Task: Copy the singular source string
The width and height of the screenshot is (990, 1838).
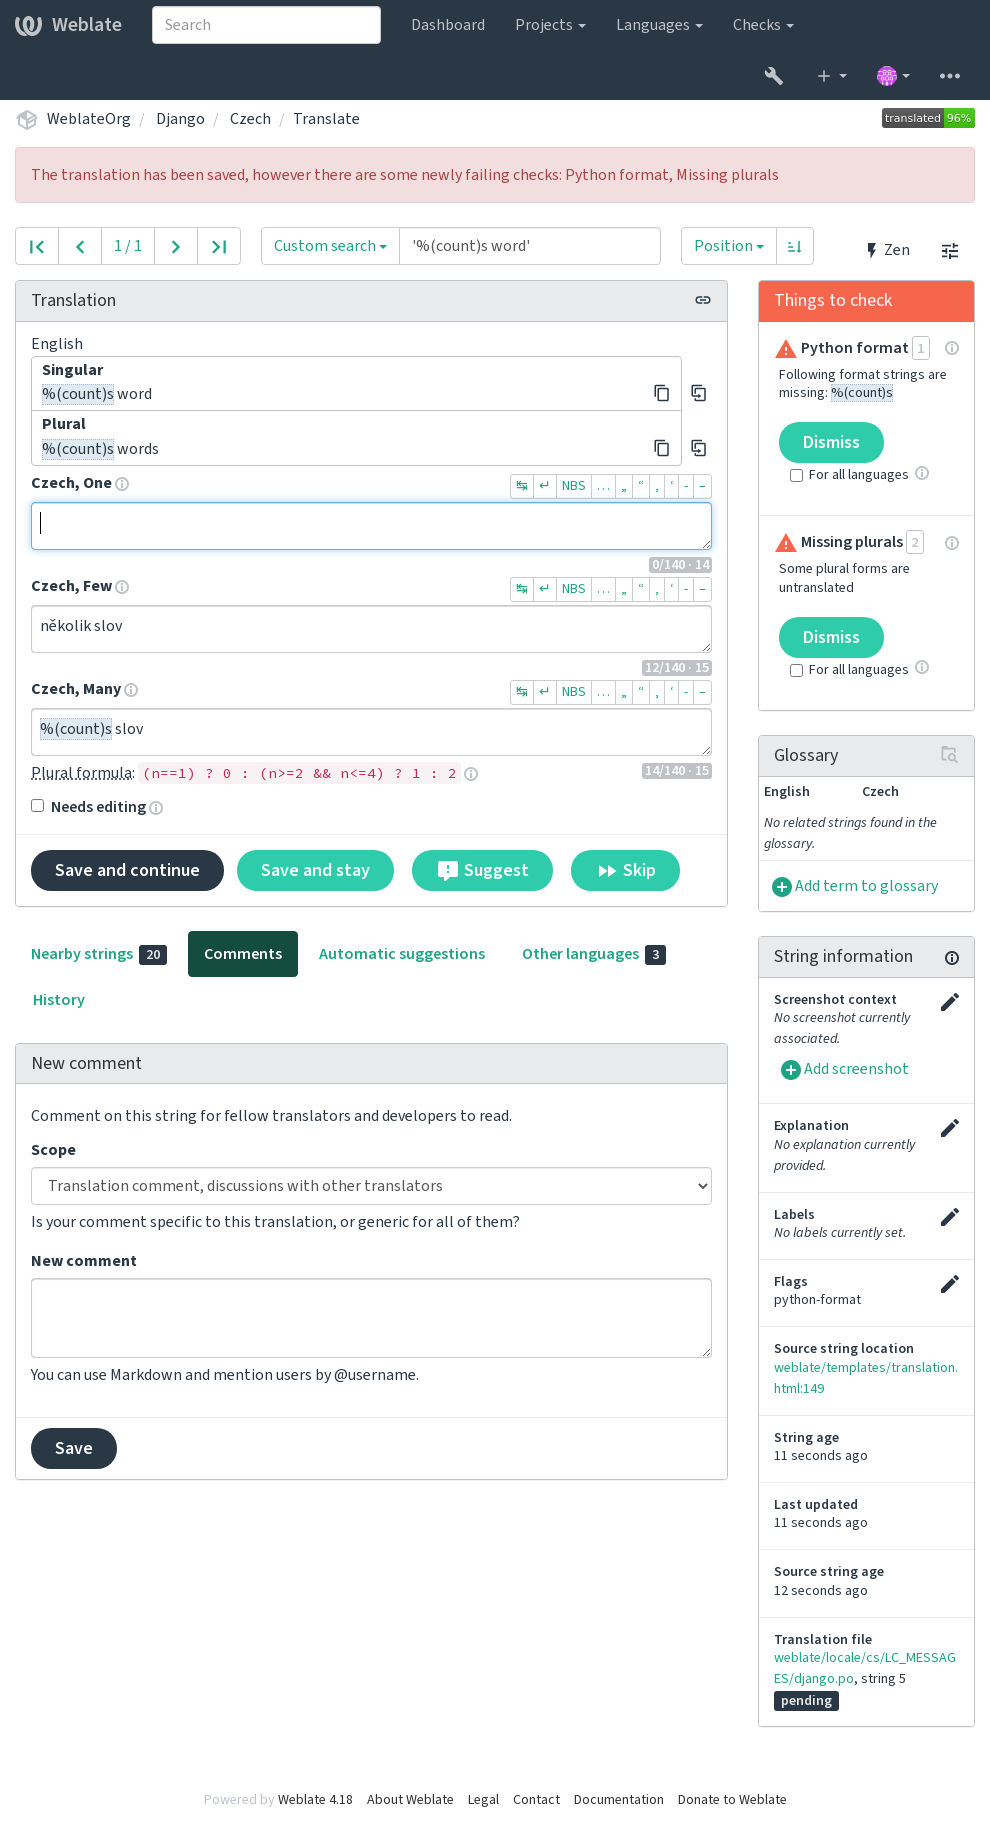Action: point(661,393)
